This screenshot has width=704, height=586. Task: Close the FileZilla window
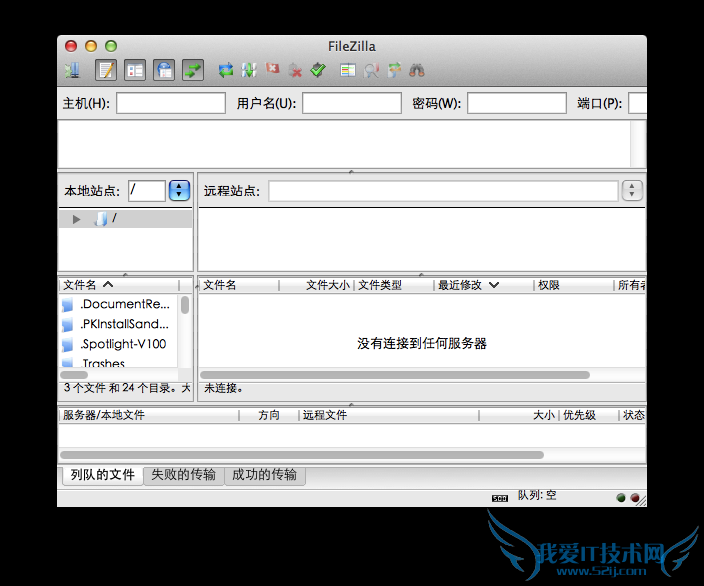pyautogui.click(x=71, y=46)
